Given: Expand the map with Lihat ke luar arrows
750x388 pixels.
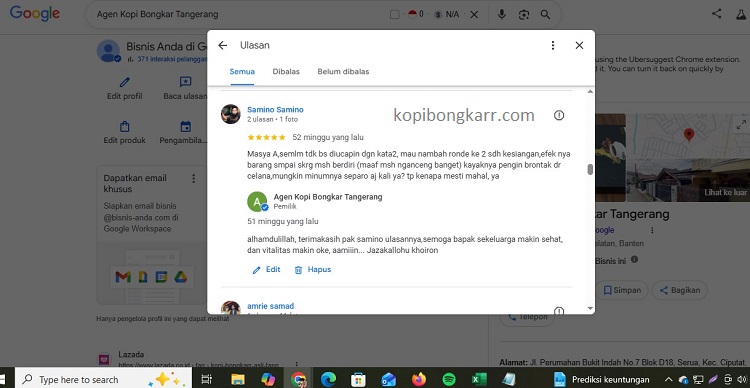Looking at the screenshot, I should click(741, 125).
